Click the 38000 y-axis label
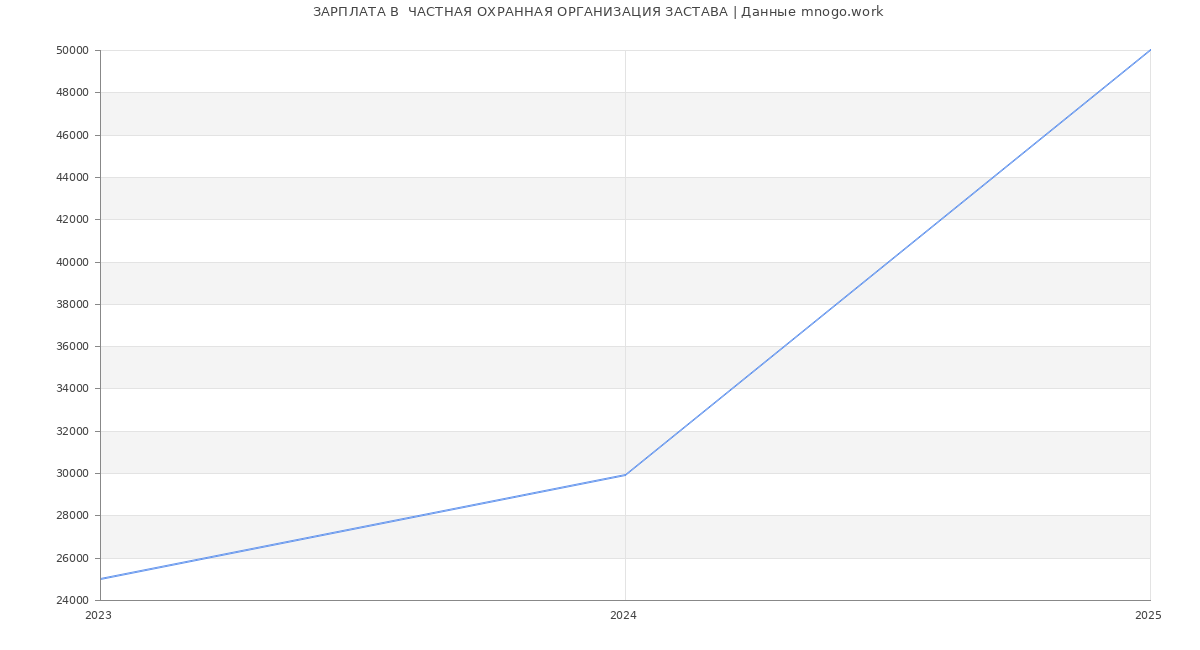This screenshot has width=1200, height=650. [73, 304]
